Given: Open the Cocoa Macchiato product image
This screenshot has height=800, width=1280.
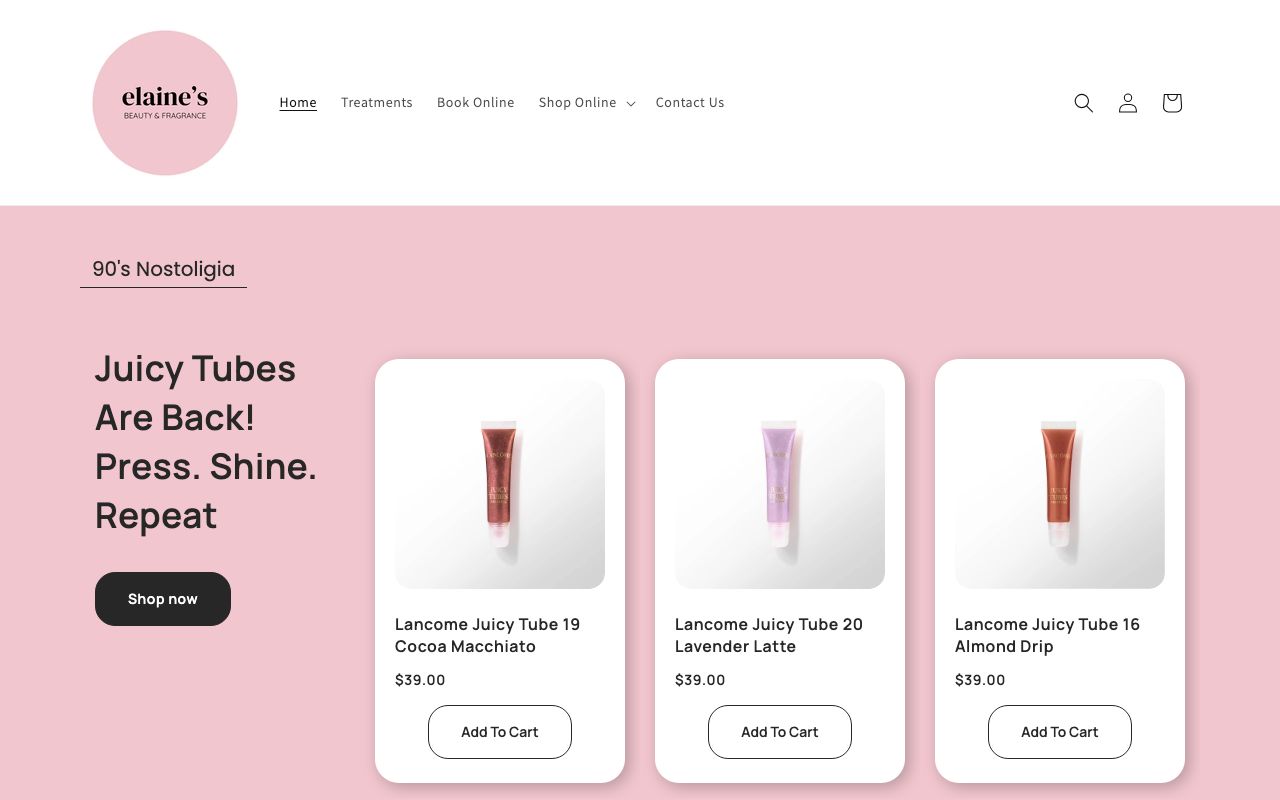Looking at the screenshot, I should pyautogui.click(x=500, y=484).
